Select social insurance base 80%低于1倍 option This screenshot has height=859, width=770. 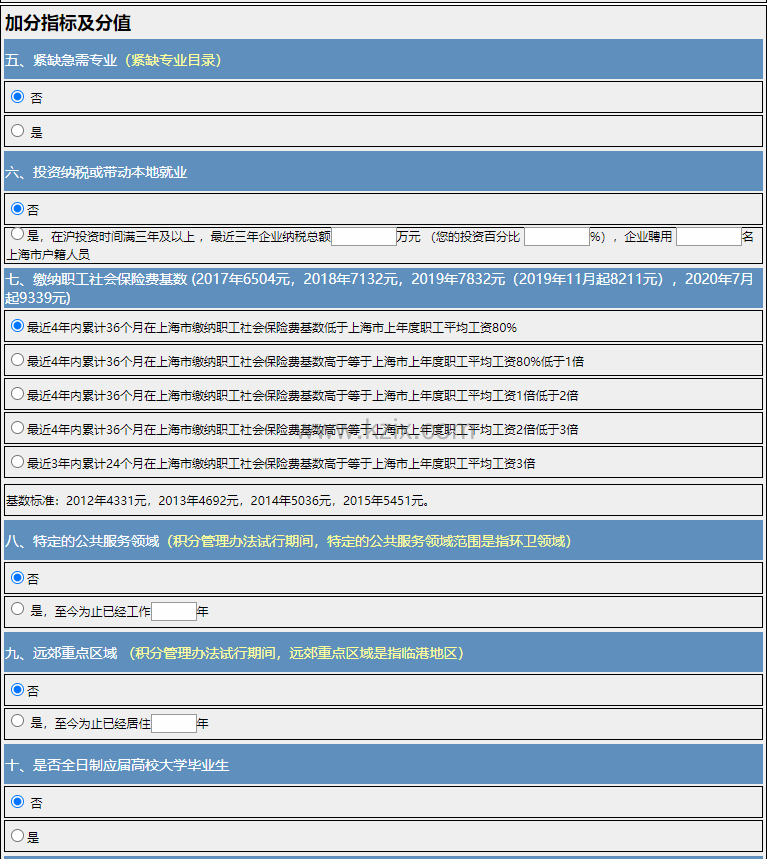click(17, 360)
